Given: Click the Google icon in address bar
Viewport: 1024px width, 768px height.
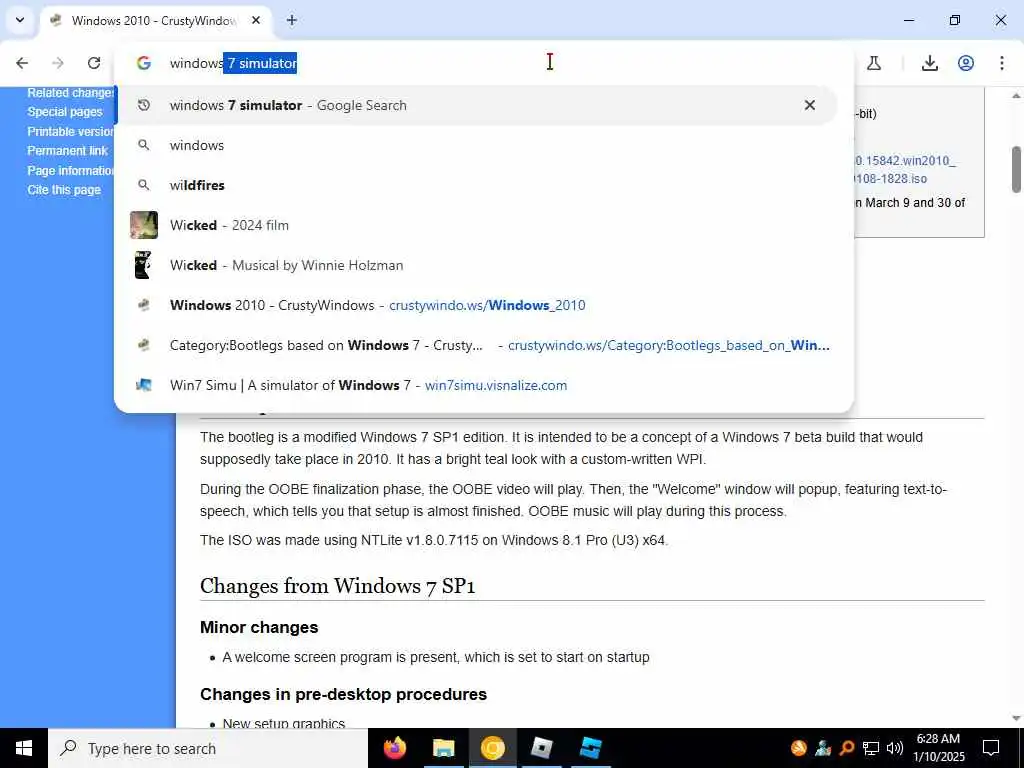Looking at the screenshot, I should click(x=144, y=63).
